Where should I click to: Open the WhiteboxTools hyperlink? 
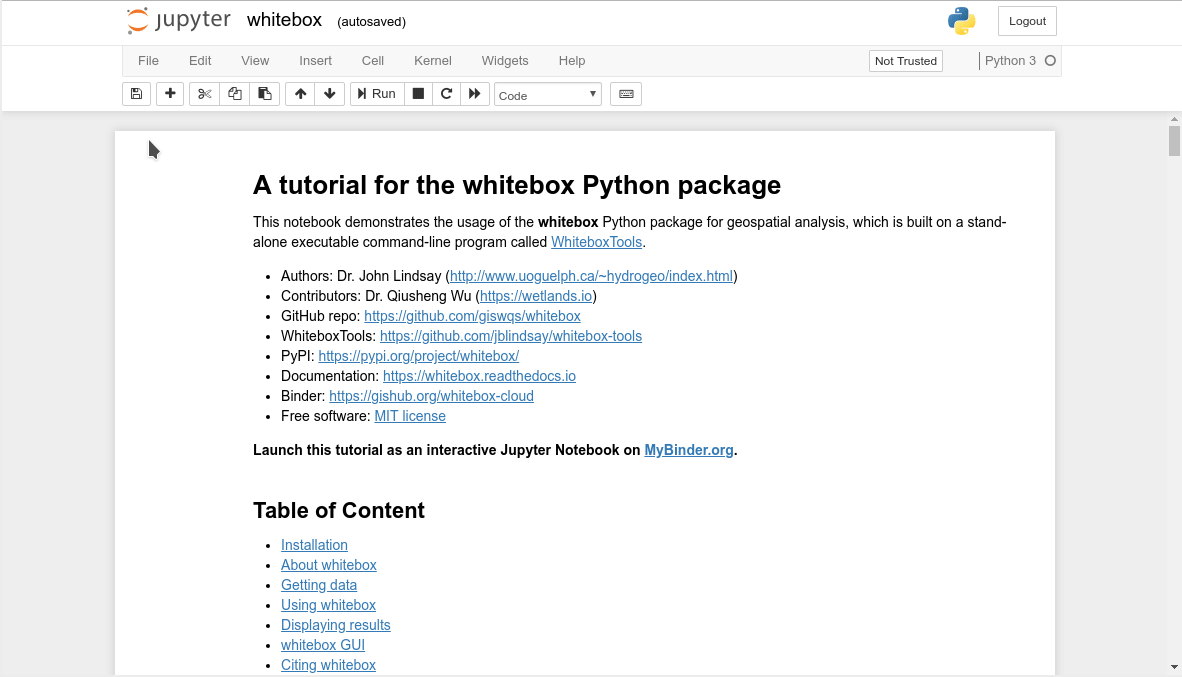[596, 242]
